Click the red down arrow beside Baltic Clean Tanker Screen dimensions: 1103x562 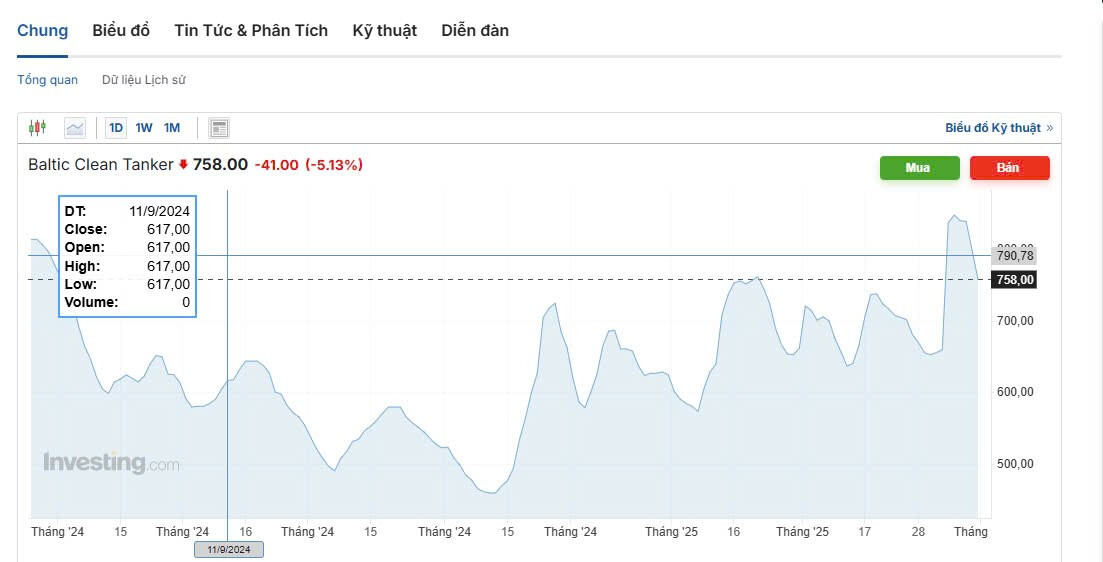tap(184, 165)
